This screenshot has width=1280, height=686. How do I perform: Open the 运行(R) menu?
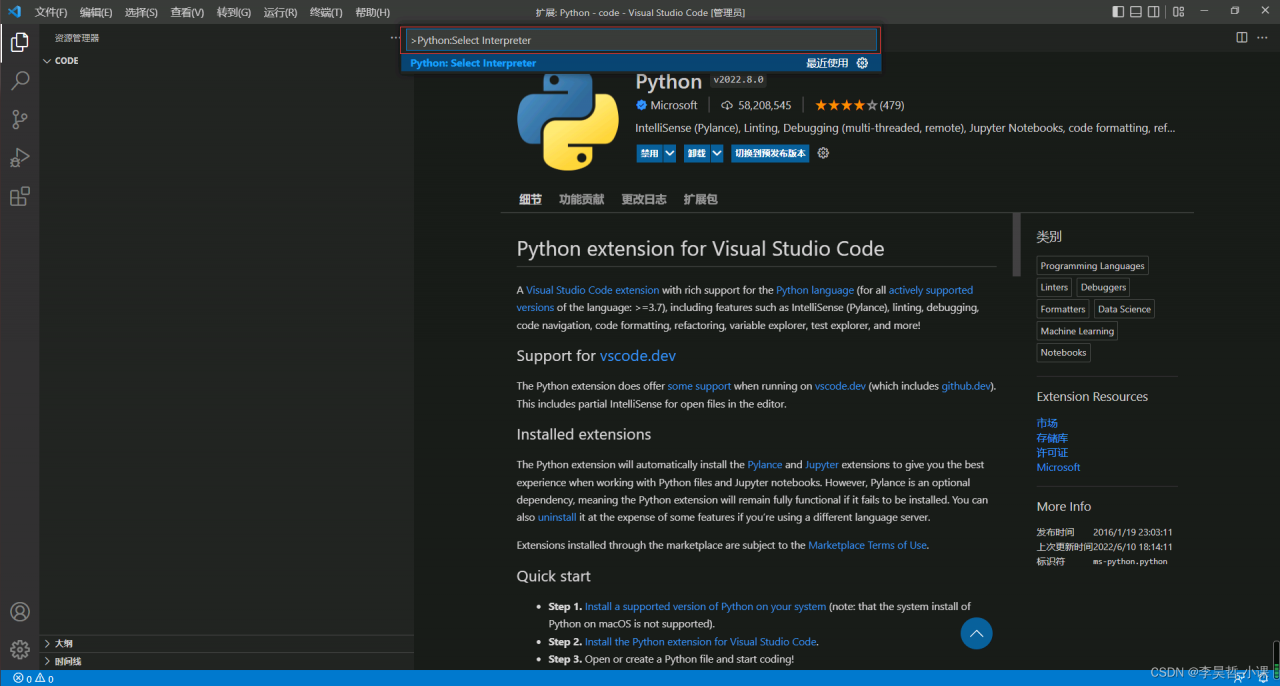coord(280,12)
